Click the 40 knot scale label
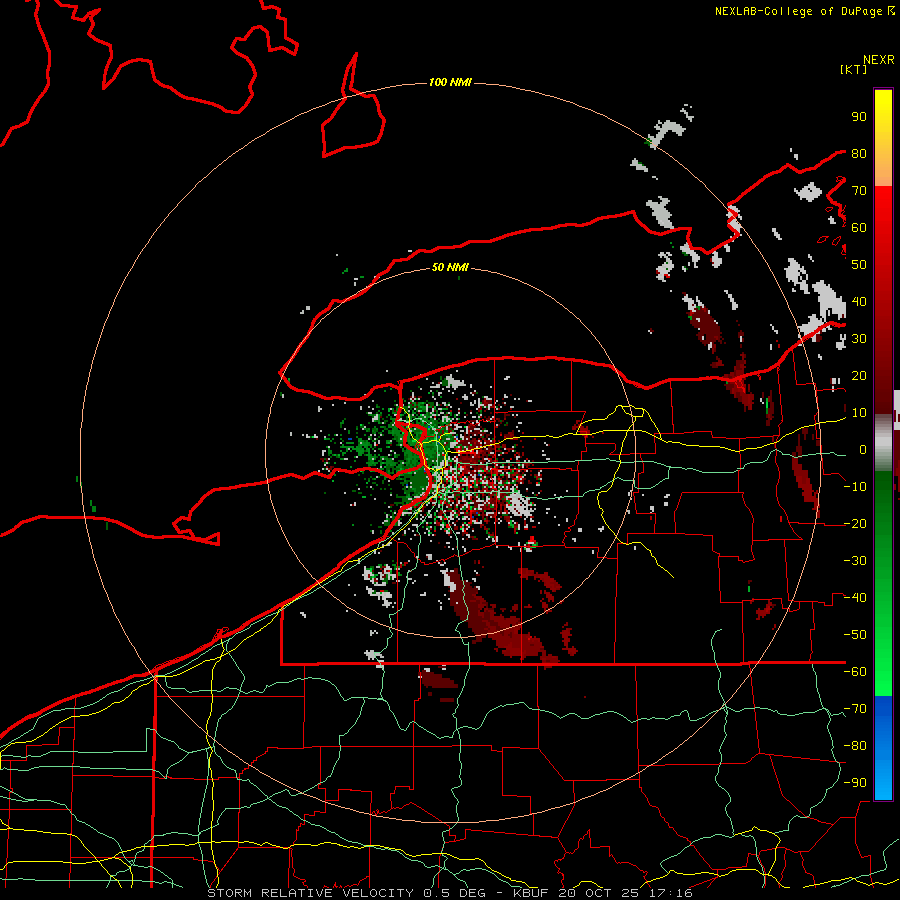 (859, 301)
